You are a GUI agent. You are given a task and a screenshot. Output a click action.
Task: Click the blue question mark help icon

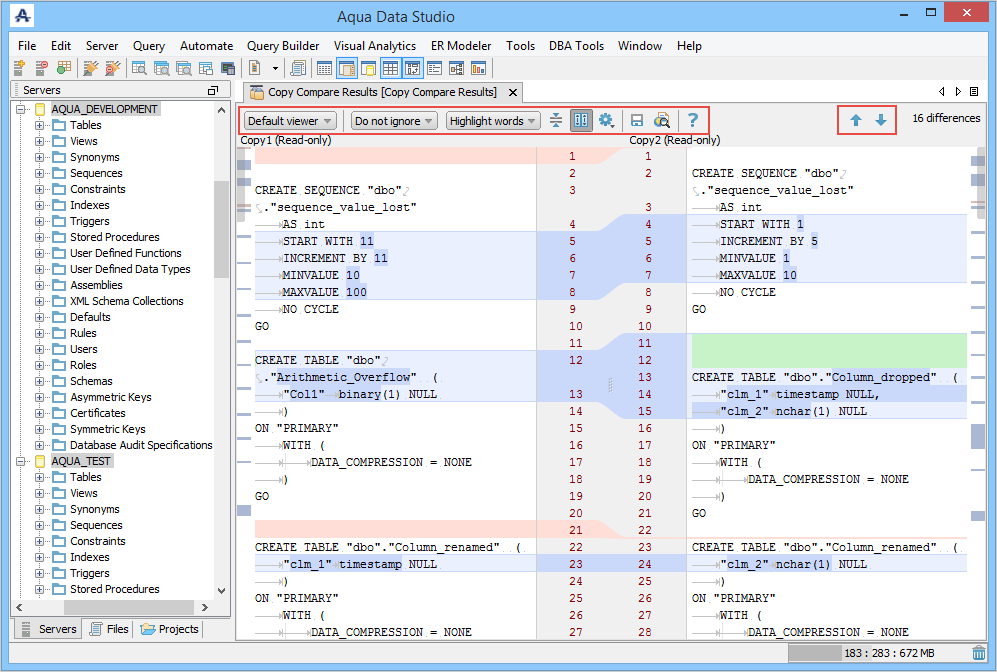[x=691, y=121]
